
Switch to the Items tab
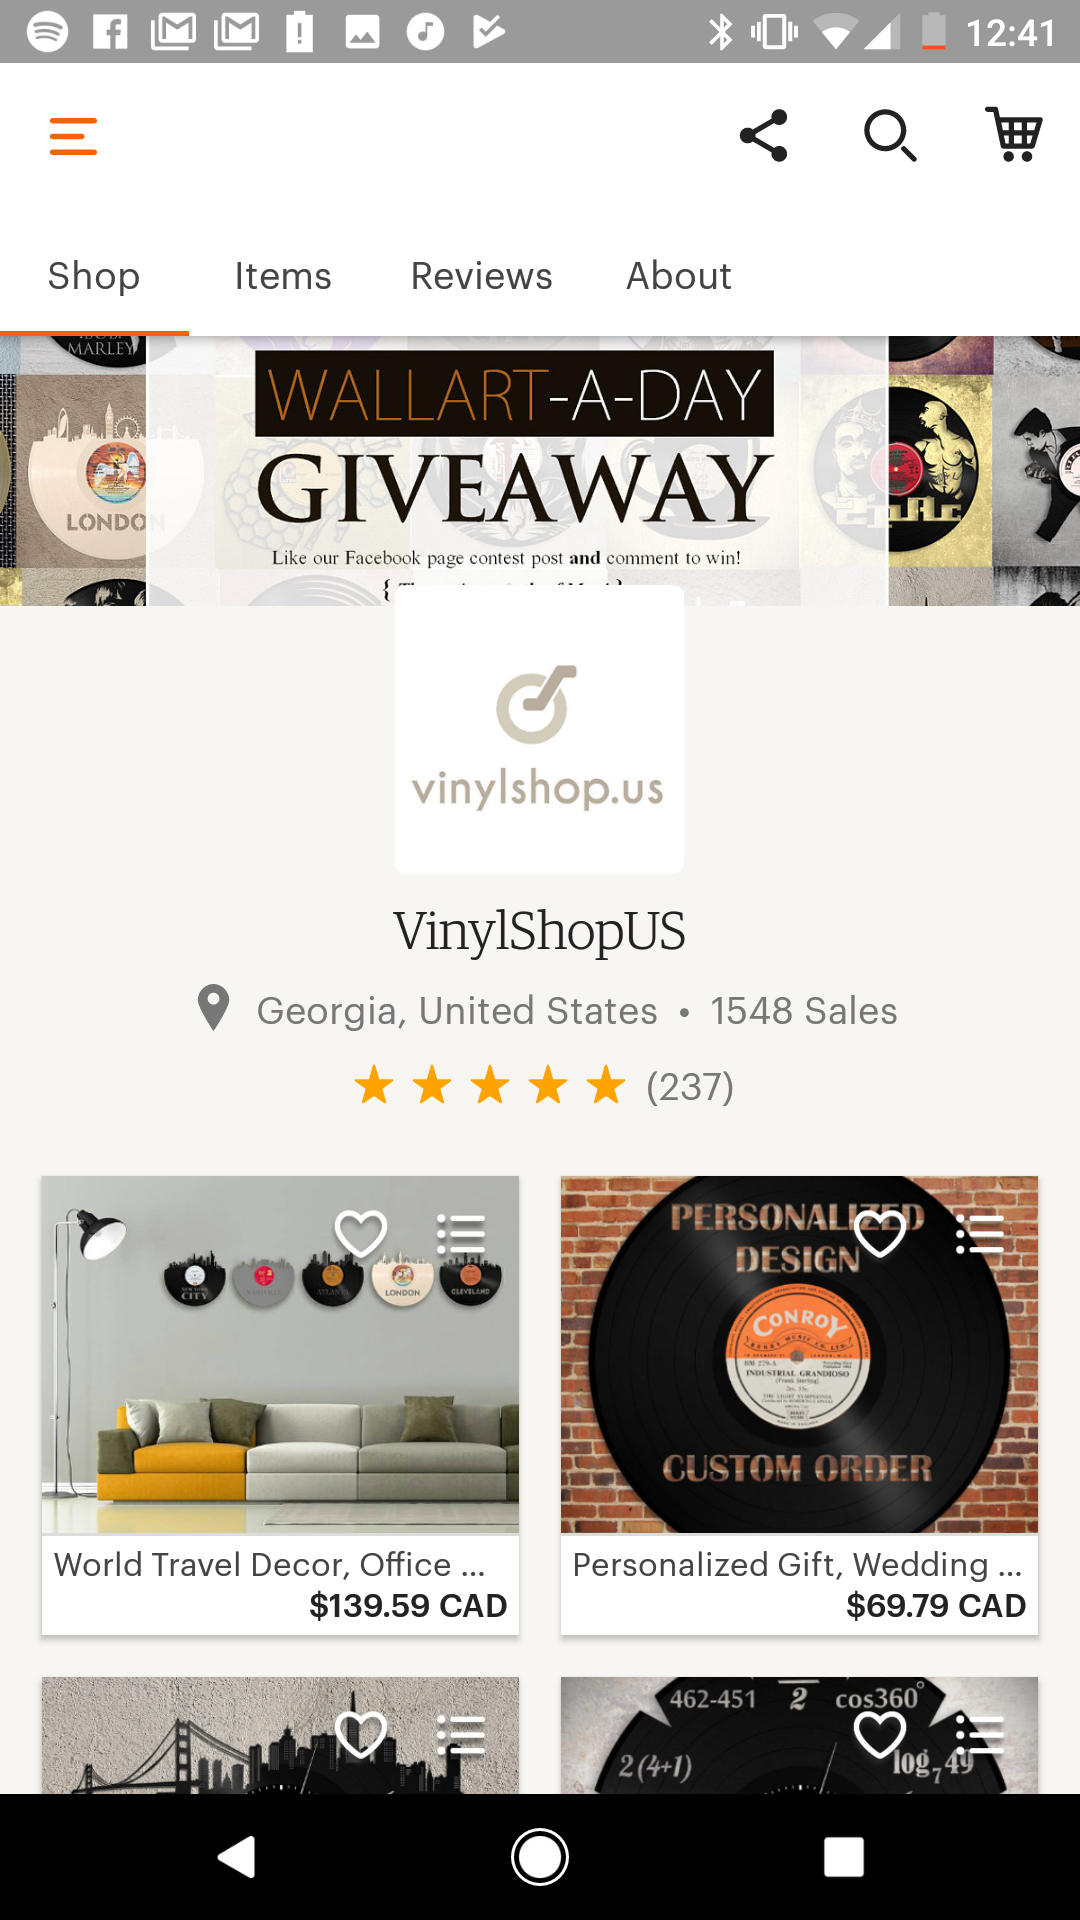tap(283, 276)
